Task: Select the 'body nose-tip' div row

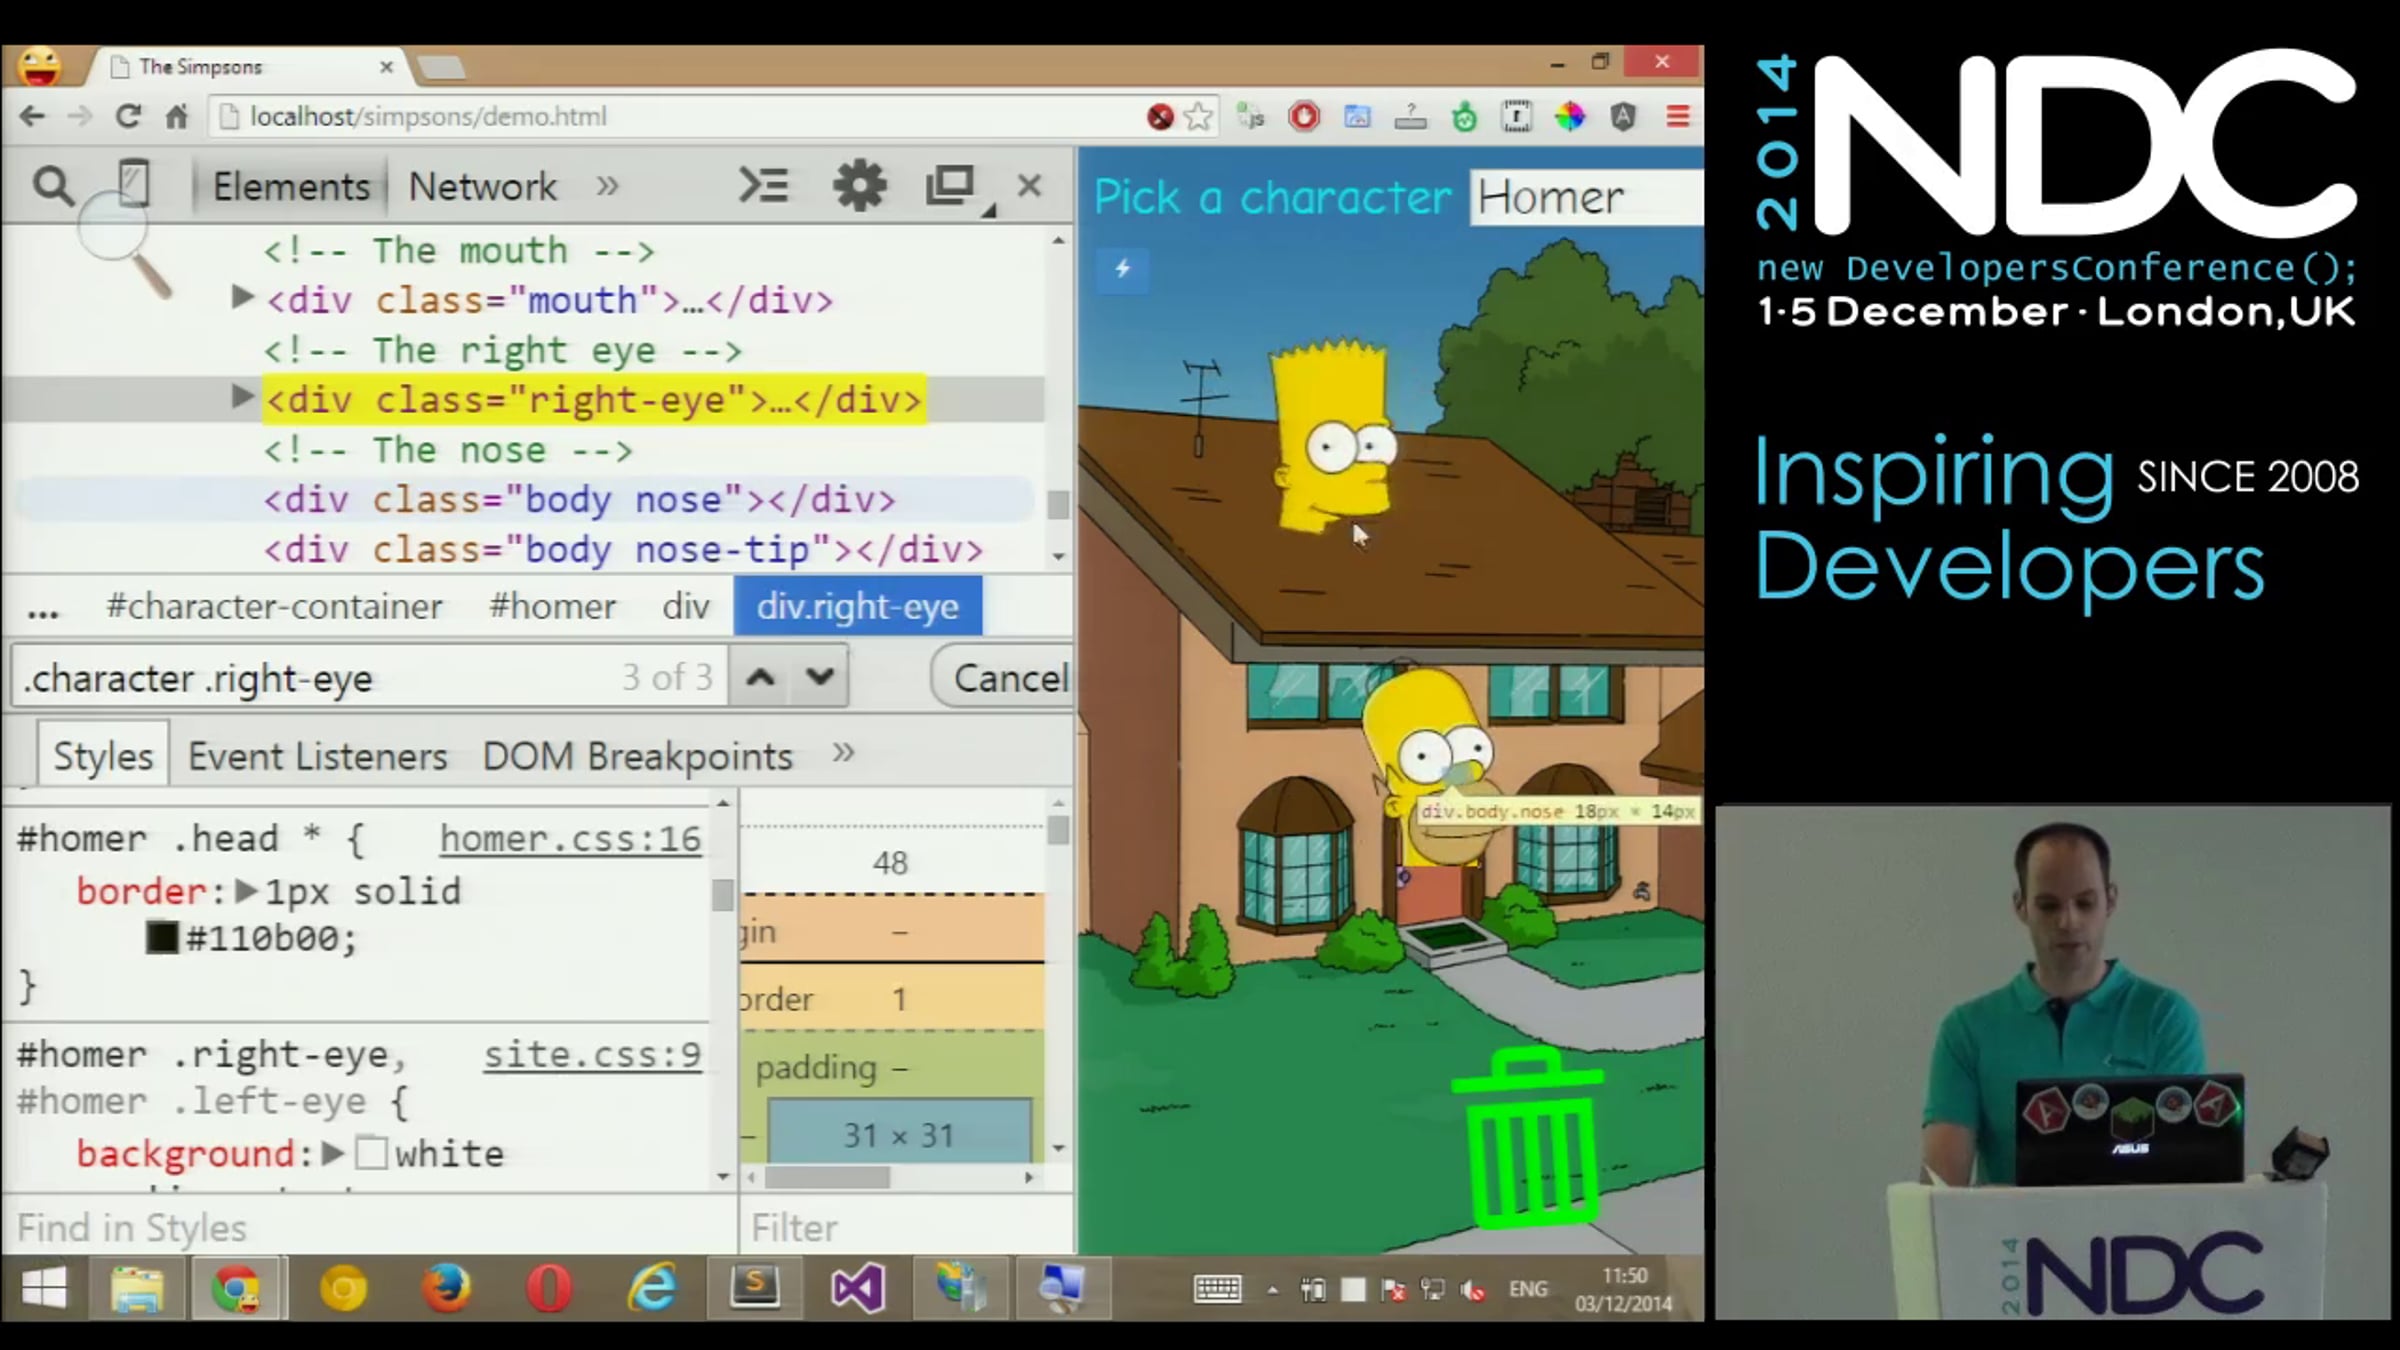Action: click(x=623, y=550)
